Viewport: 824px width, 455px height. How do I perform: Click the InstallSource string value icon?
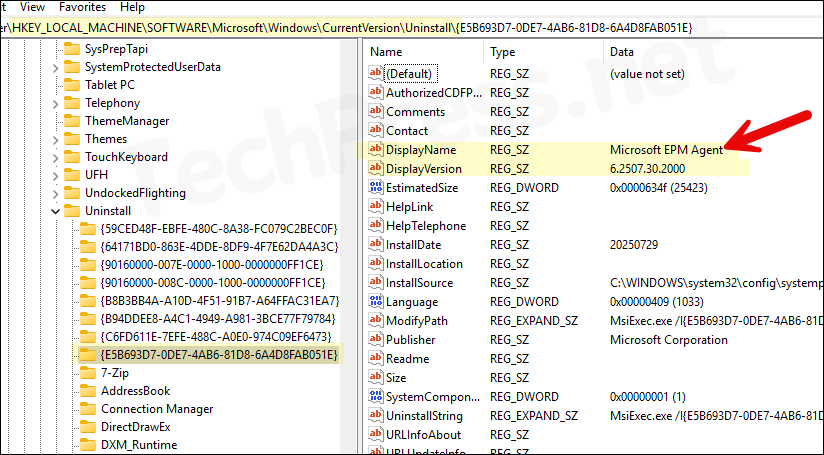[375, 282]
